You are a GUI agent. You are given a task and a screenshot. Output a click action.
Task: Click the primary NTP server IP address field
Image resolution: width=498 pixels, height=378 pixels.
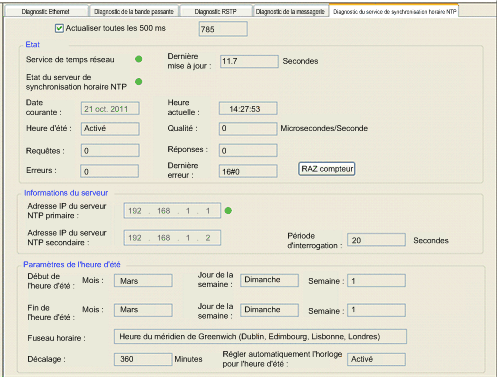click(172, 211)
